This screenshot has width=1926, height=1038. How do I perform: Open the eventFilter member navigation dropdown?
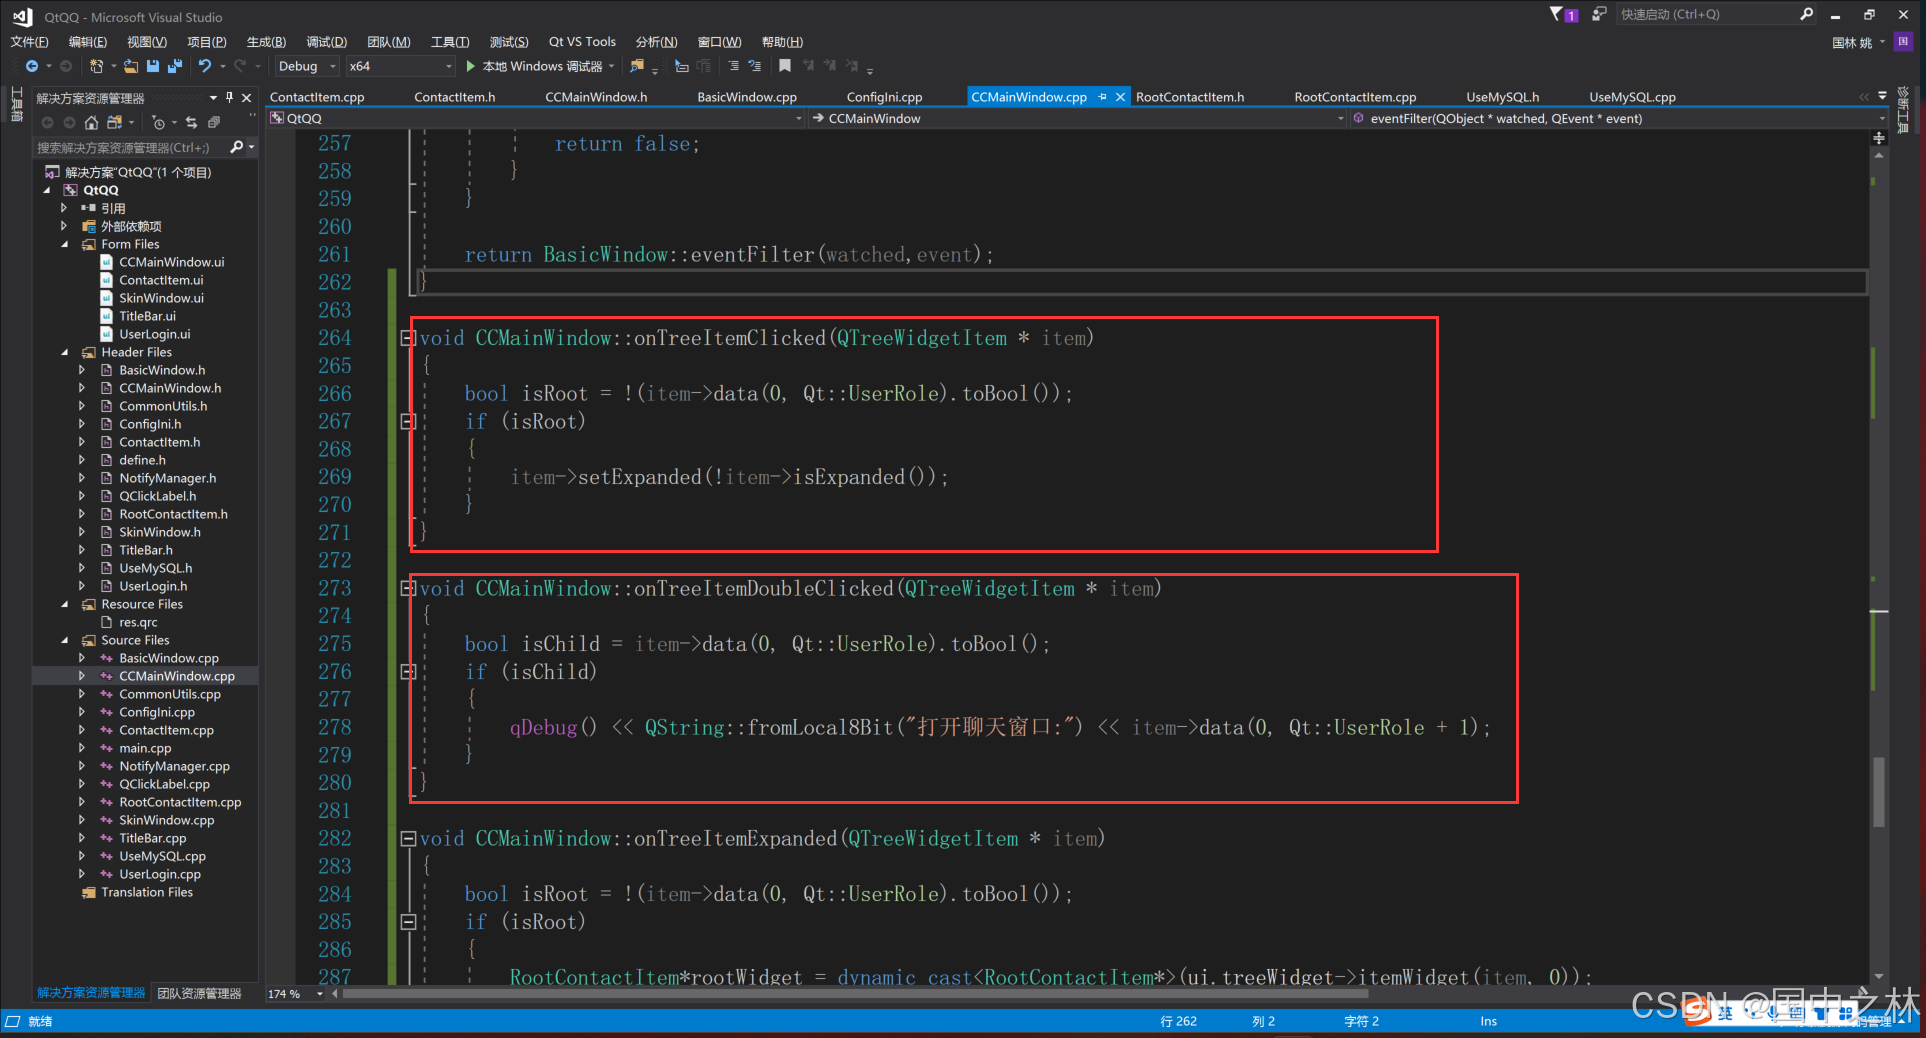pyautogui.click(x=1618, y=118)
